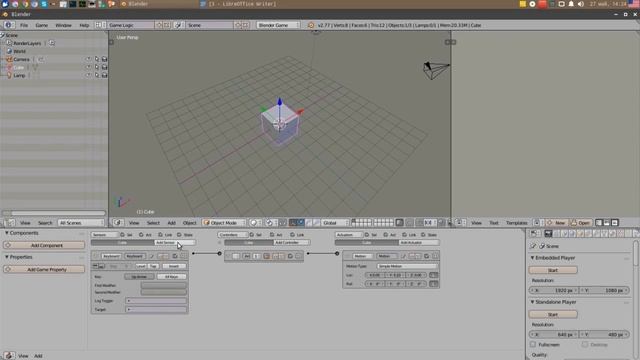Click the Blender logo icon in info header
The height and width of the screenshot is (360, 640).
coord(311,25)
